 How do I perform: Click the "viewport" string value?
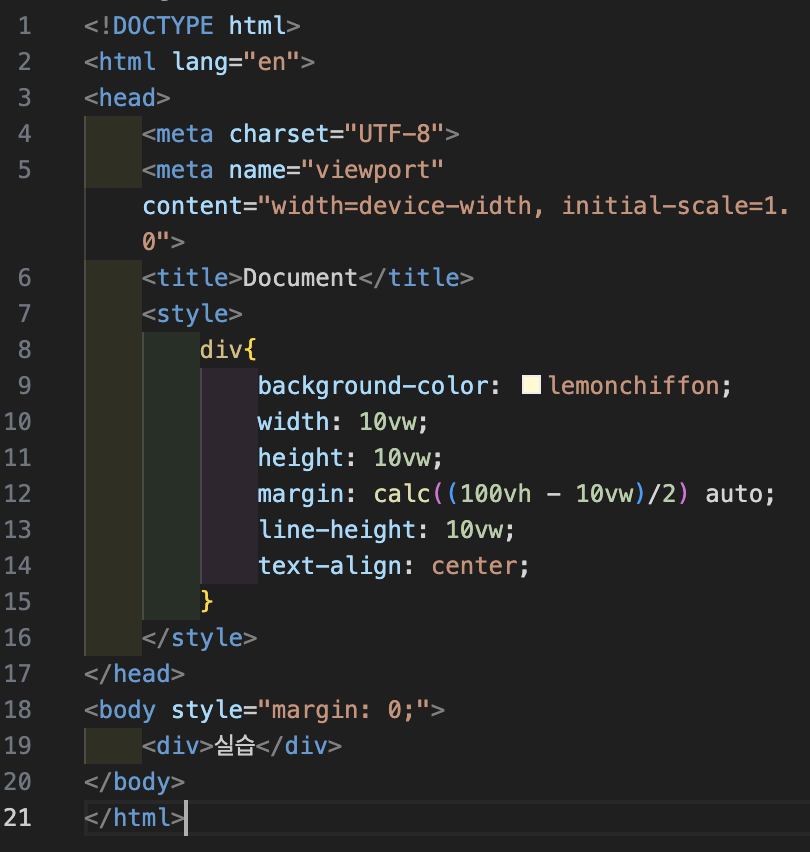[x=372, y=170]
